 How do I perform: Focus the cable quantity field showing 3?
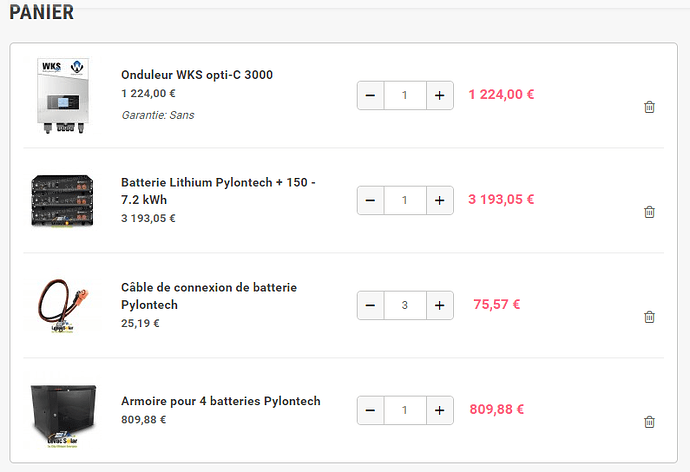[405, 305]
